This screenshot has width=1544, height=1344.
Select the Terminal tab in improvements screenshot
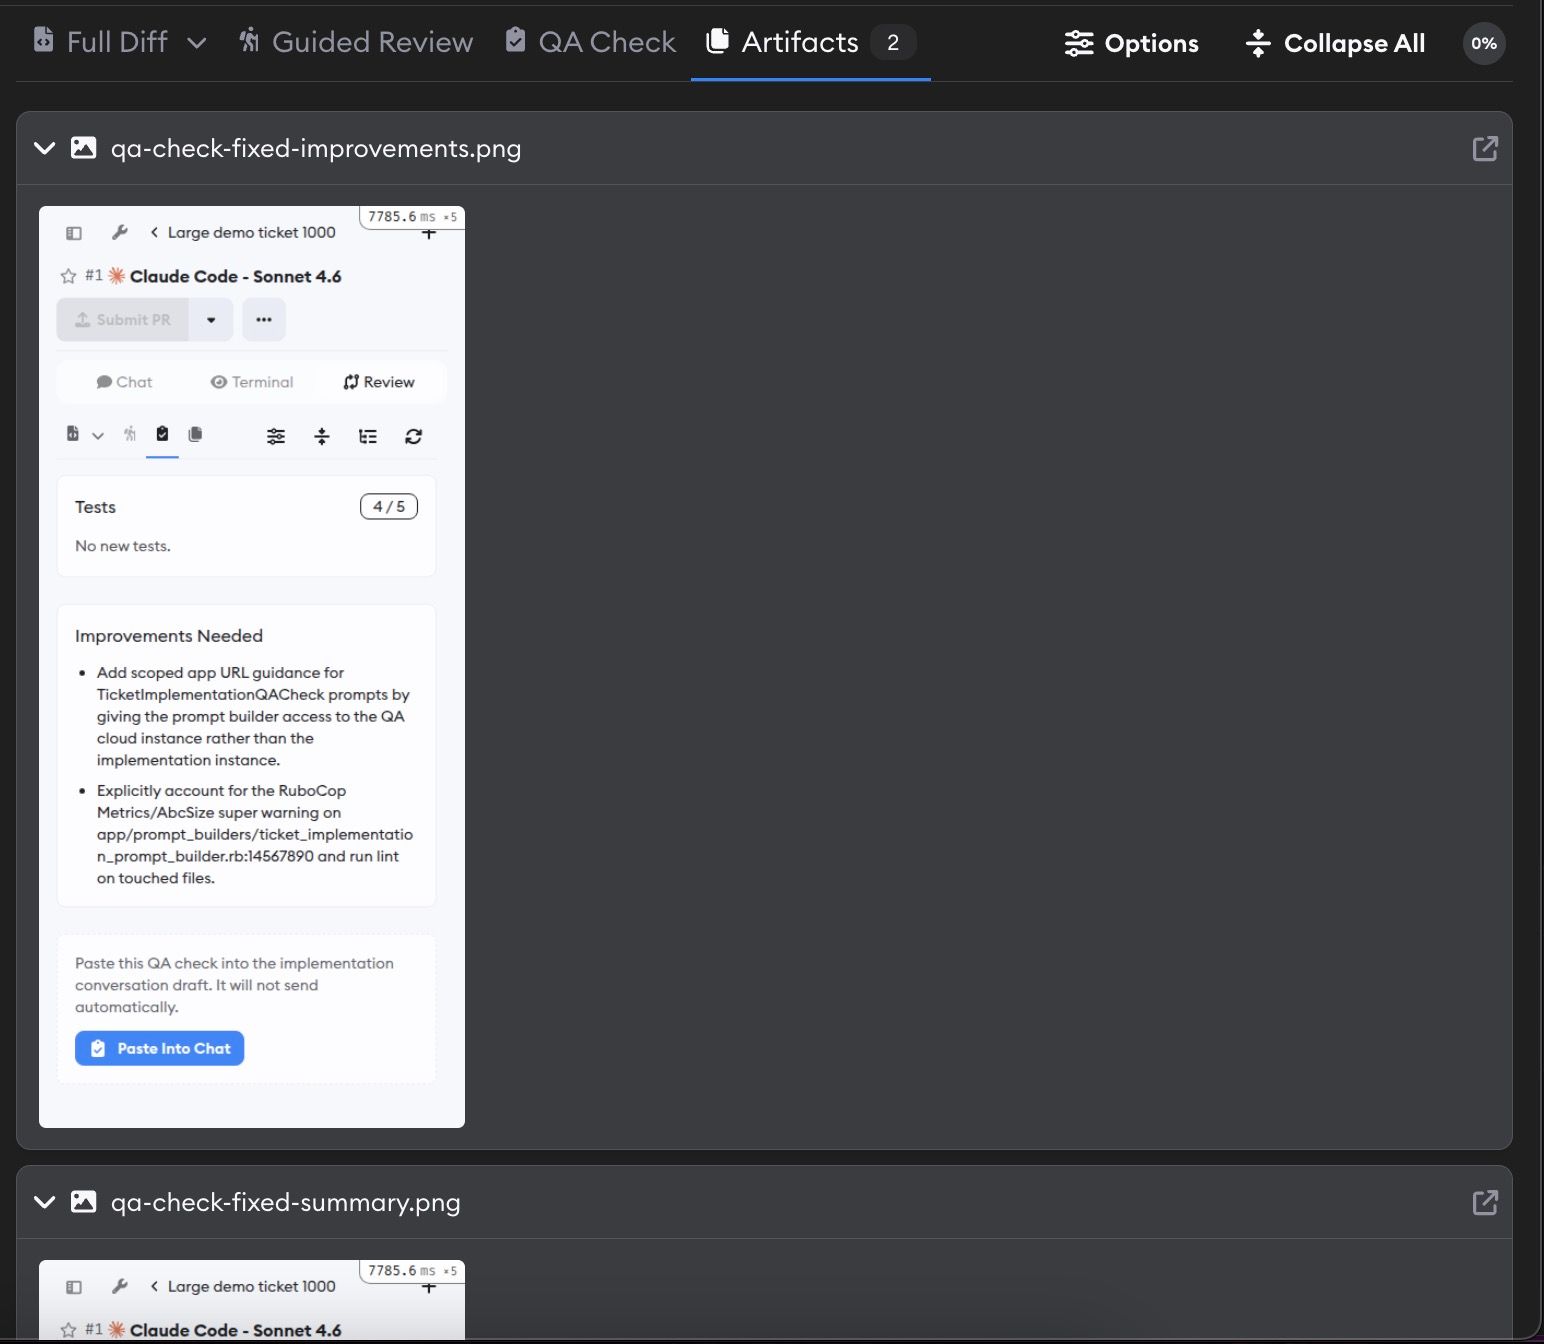click(x=252, y=382)
